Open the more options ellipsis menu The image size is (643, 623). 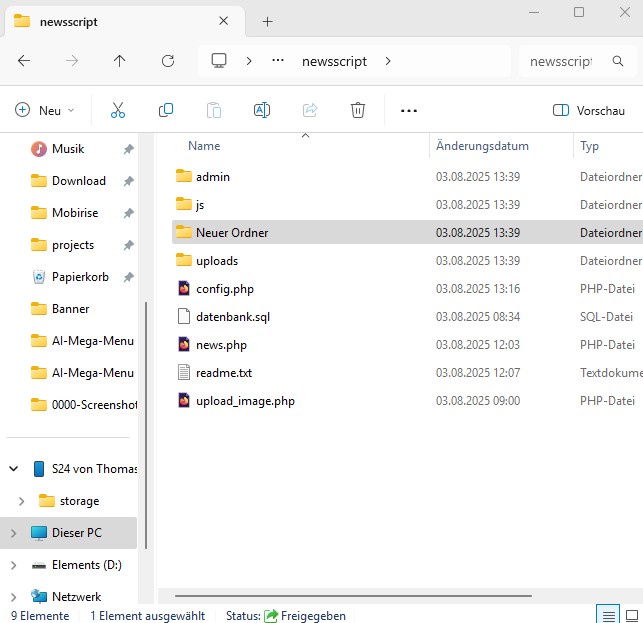pos(408,110)
